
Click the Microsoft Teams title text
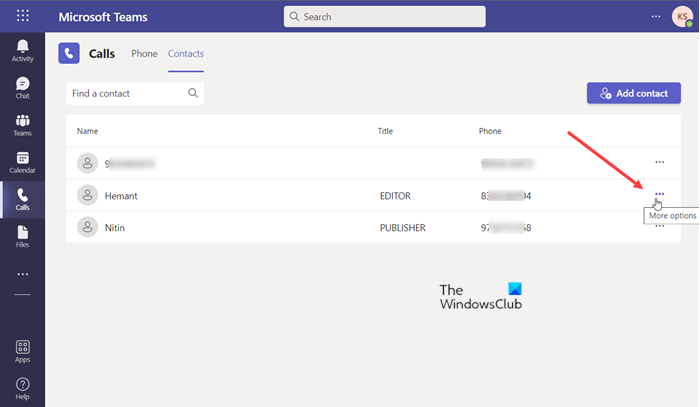(x=103, y=17)
